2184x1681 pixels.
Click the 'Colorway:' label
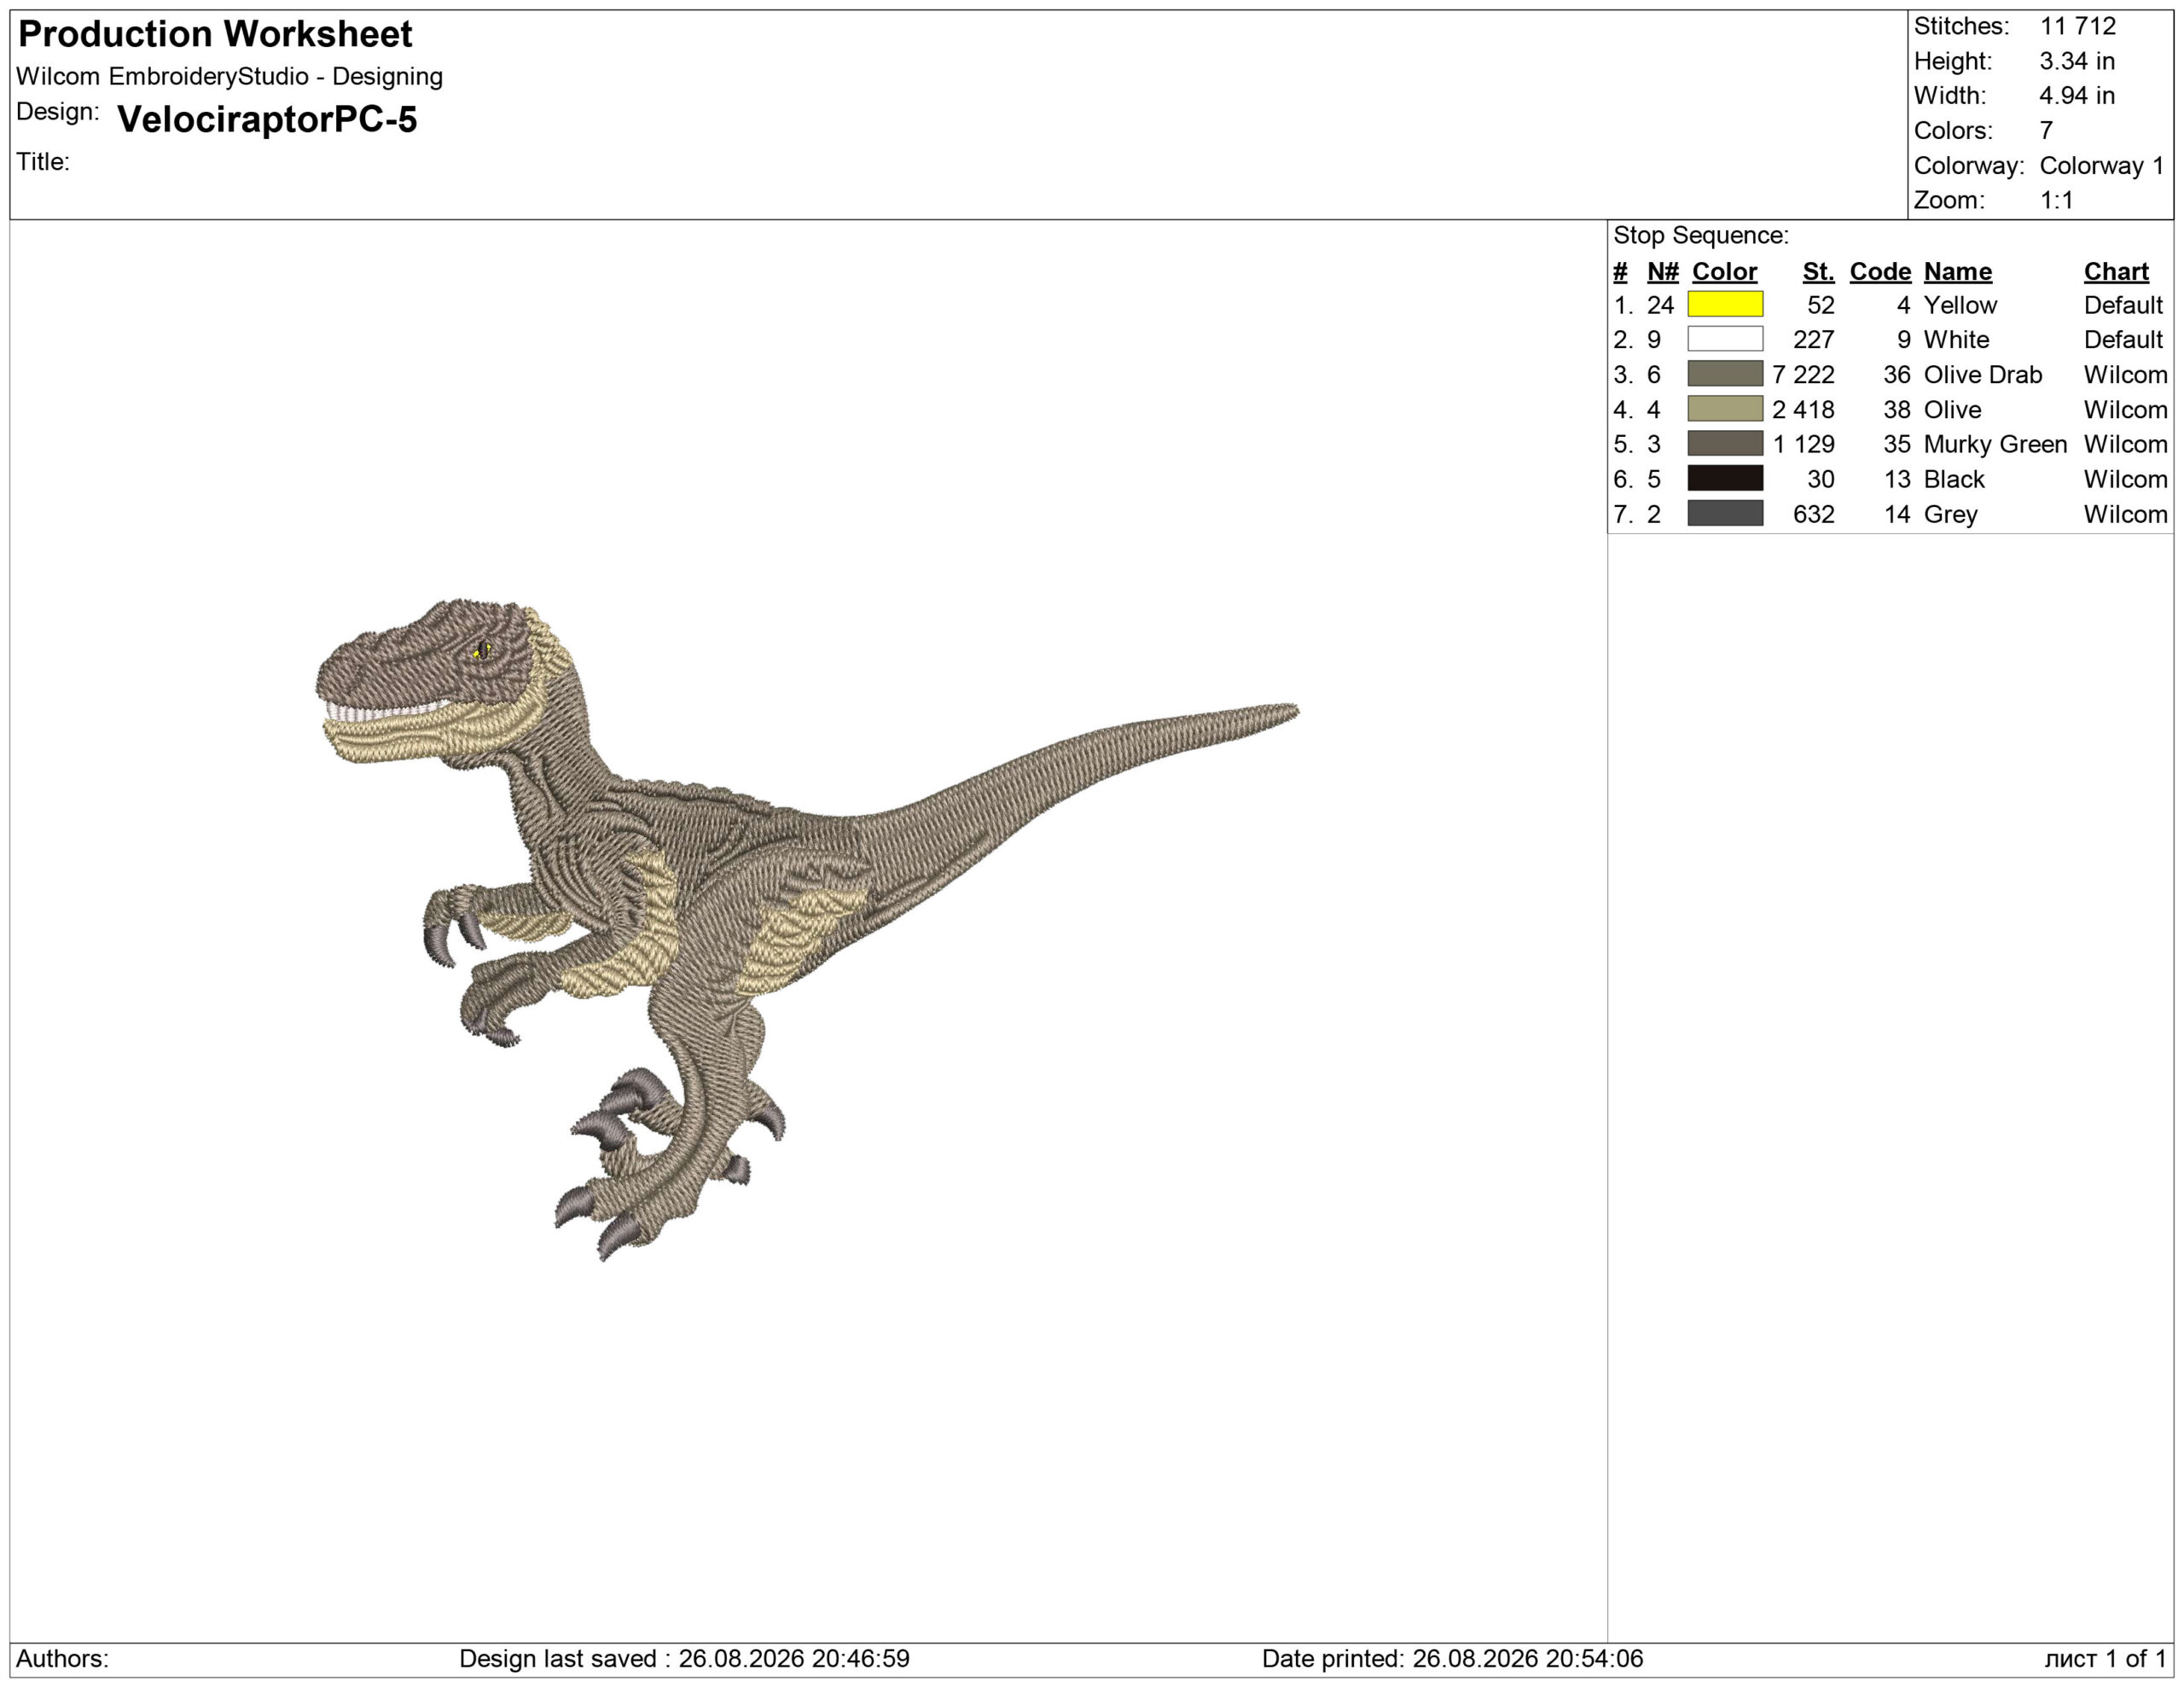tap(1969, 165)
